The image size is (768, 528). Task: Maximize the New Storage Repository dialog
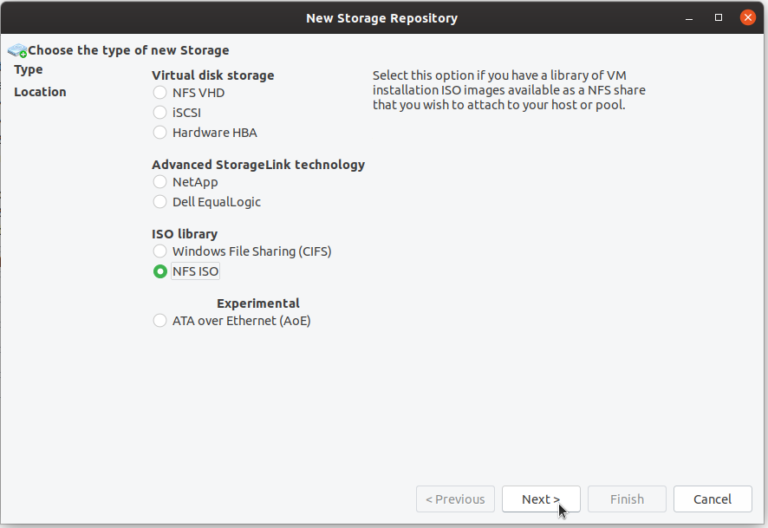pyautogui.click(x=718, y=17)
